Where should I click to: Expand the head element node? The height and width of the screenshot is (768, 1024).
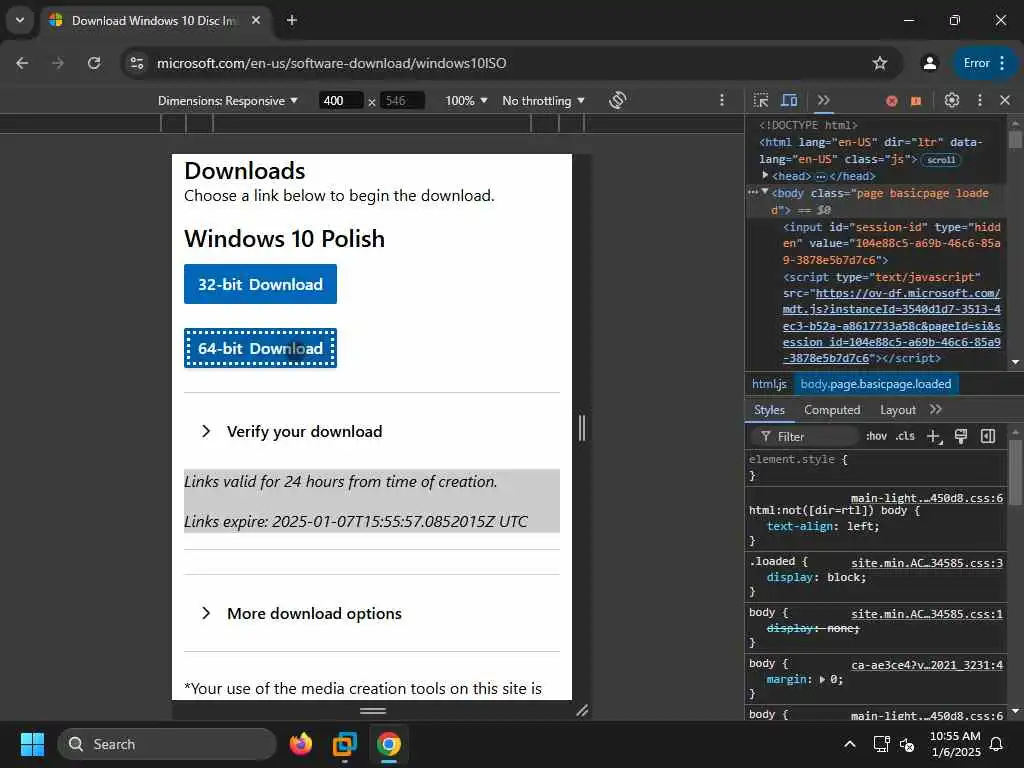765,176
